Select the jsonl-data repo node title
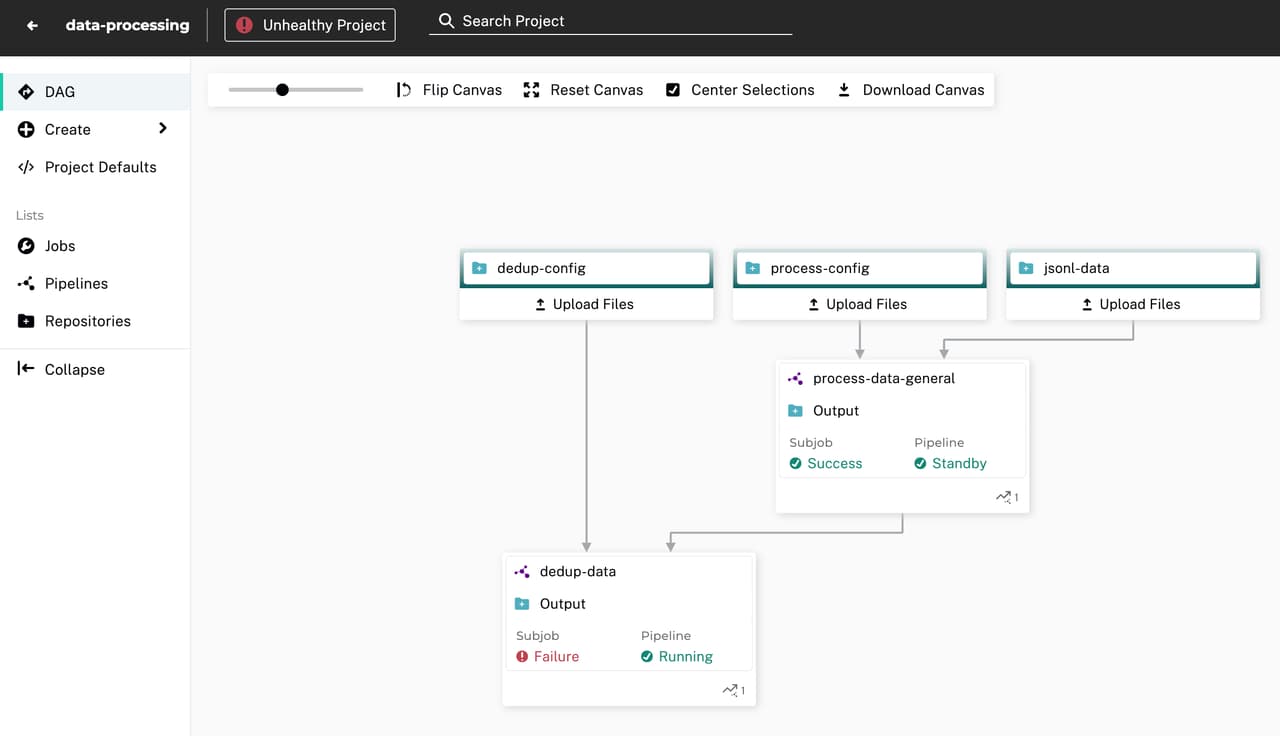 coord(1076,268)
